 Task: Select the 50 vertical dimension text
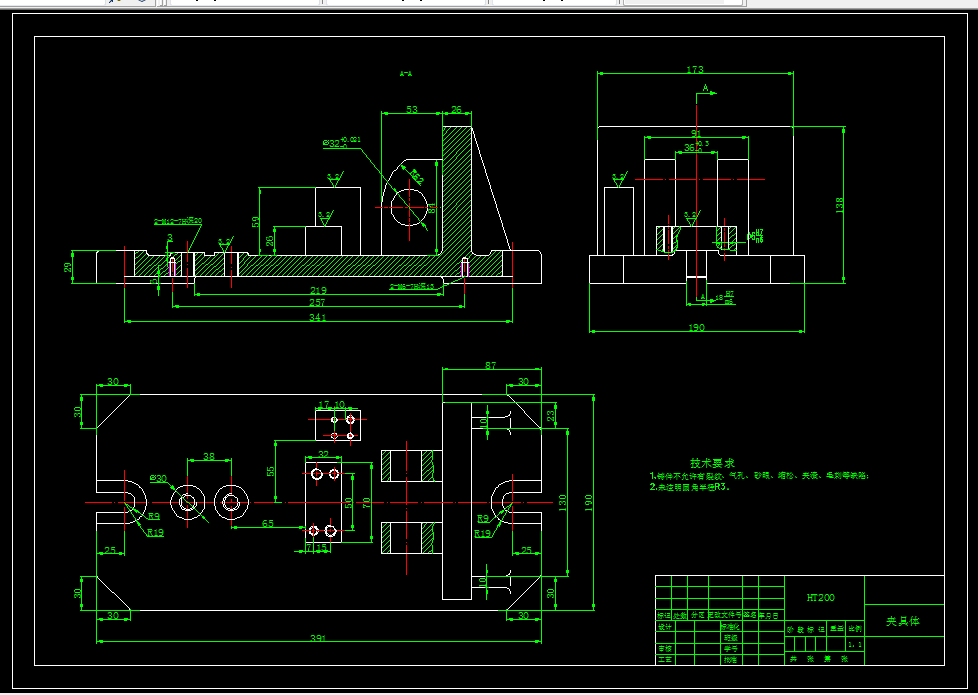(x=349, y=502)
